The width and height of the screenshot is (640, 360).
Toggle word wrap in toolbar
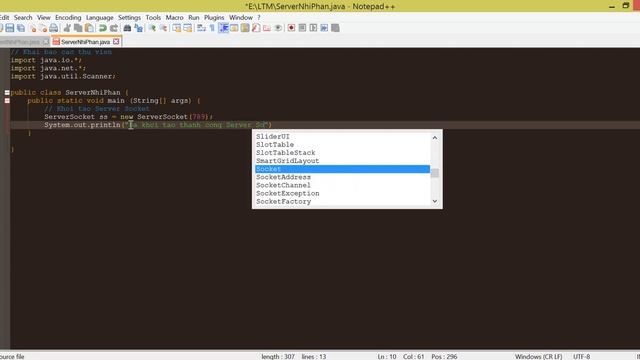tap(201, 28)
